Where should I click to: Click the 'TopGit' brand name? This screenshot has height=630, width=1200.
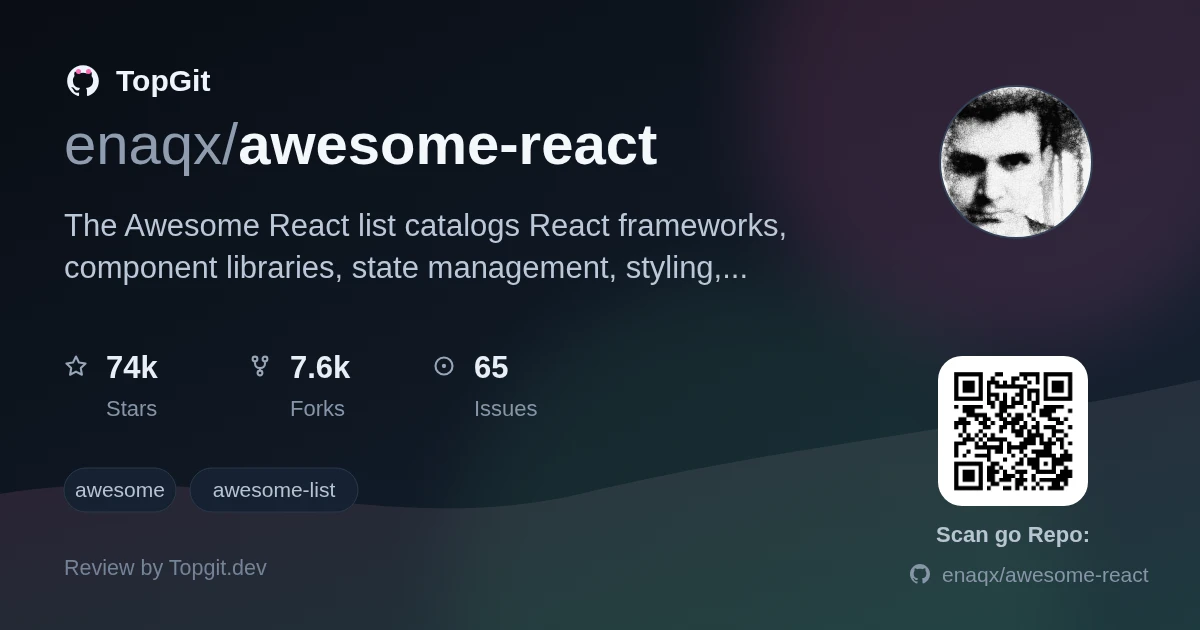tap(163, 81)
